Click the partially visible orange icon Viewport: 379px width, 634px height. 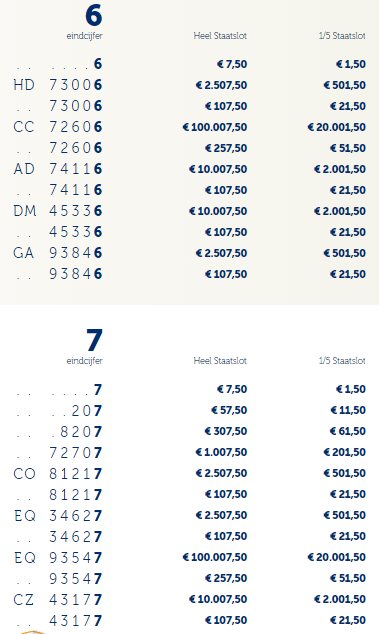coord(32,632)
